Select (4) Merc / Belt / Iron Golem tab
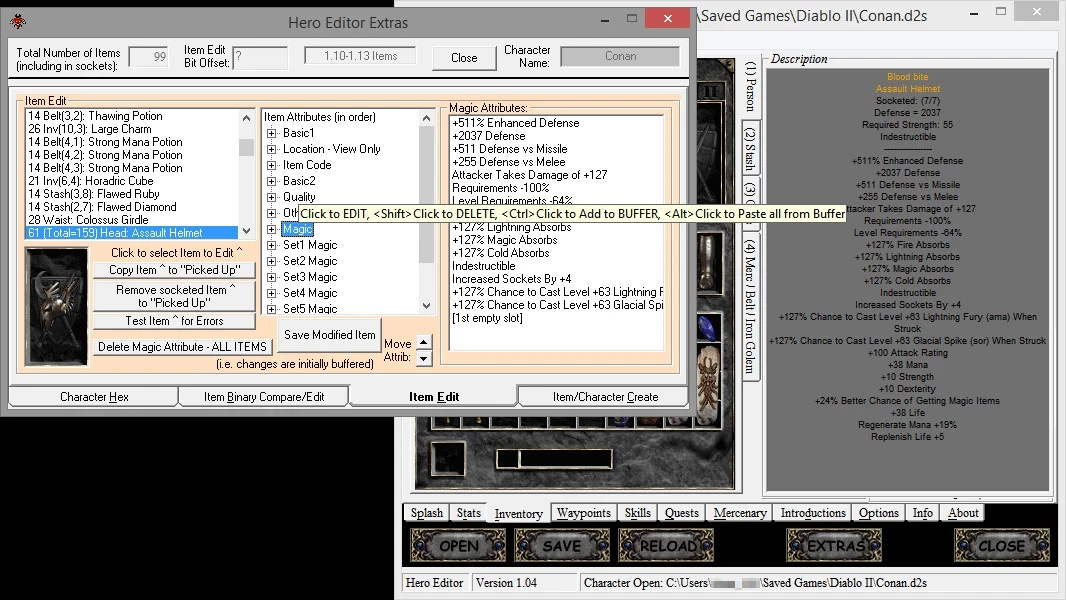Screen dimensions: 1066x600 click(x=750, y=307)
